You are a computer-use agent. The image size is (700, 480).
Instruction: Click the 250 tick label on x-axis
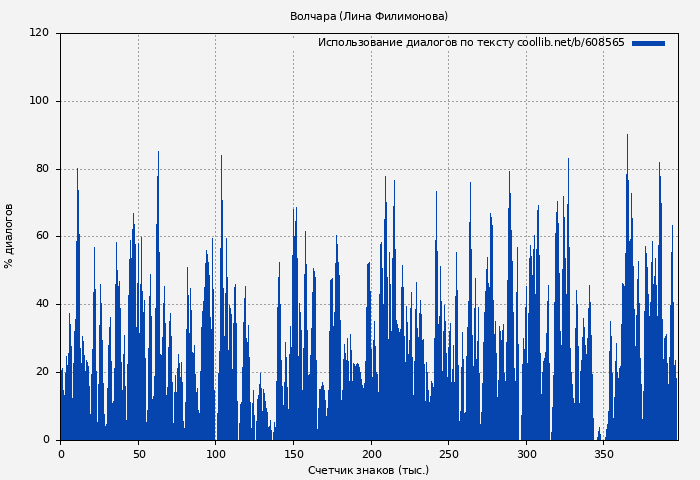coord(448,454)
